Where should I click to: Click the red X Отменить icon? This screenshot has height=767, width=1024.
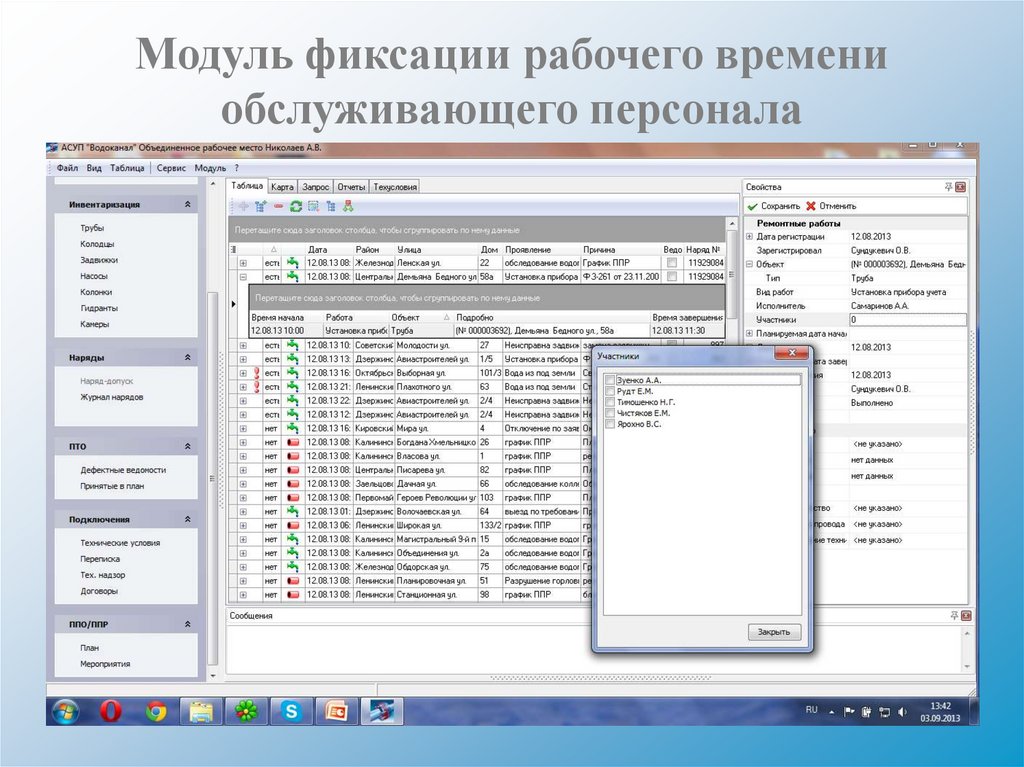(810, 206)
